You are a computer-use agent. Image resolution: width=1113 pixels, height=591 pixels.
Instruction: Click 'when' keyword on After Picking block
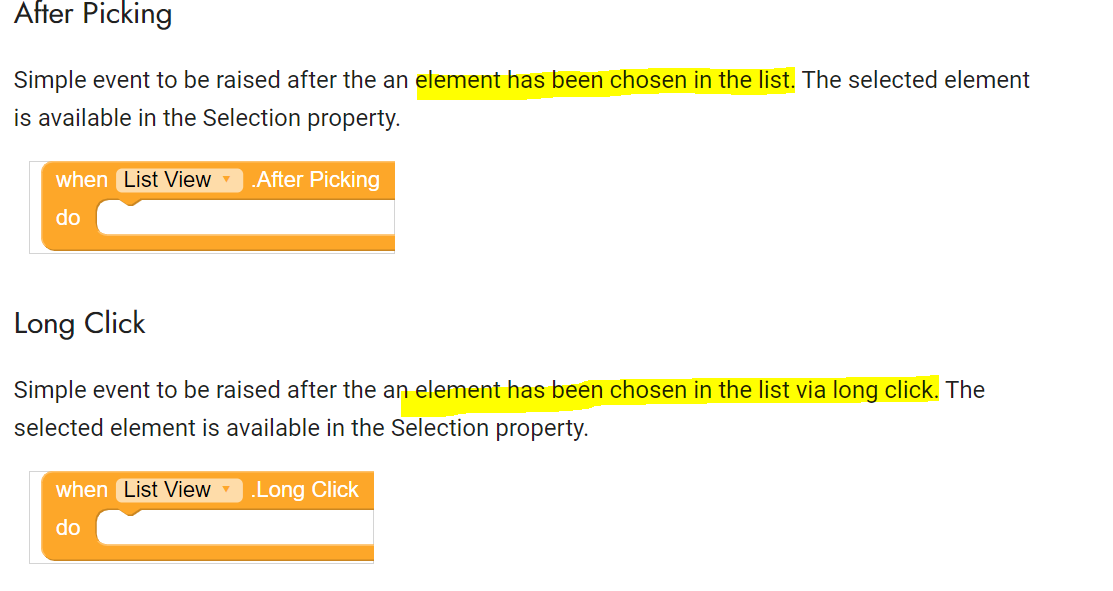coord(82,180)
